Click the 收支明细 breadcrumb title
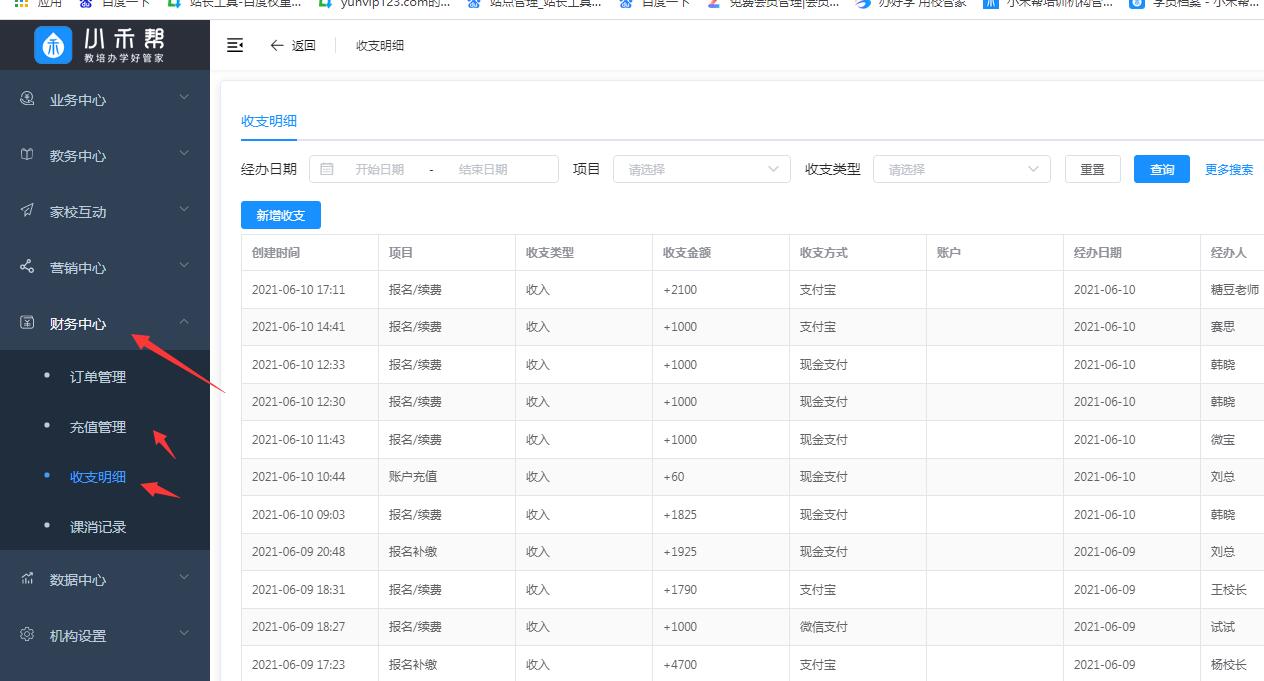Image resolution: width=1264 pixels, height=681 pixels. (380, 45)
